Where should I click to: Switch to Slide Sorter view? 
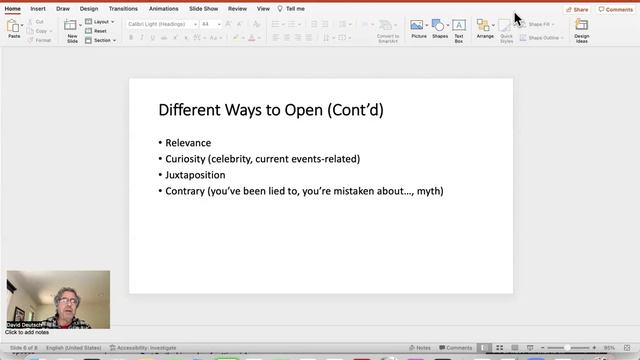click(499, 348)
